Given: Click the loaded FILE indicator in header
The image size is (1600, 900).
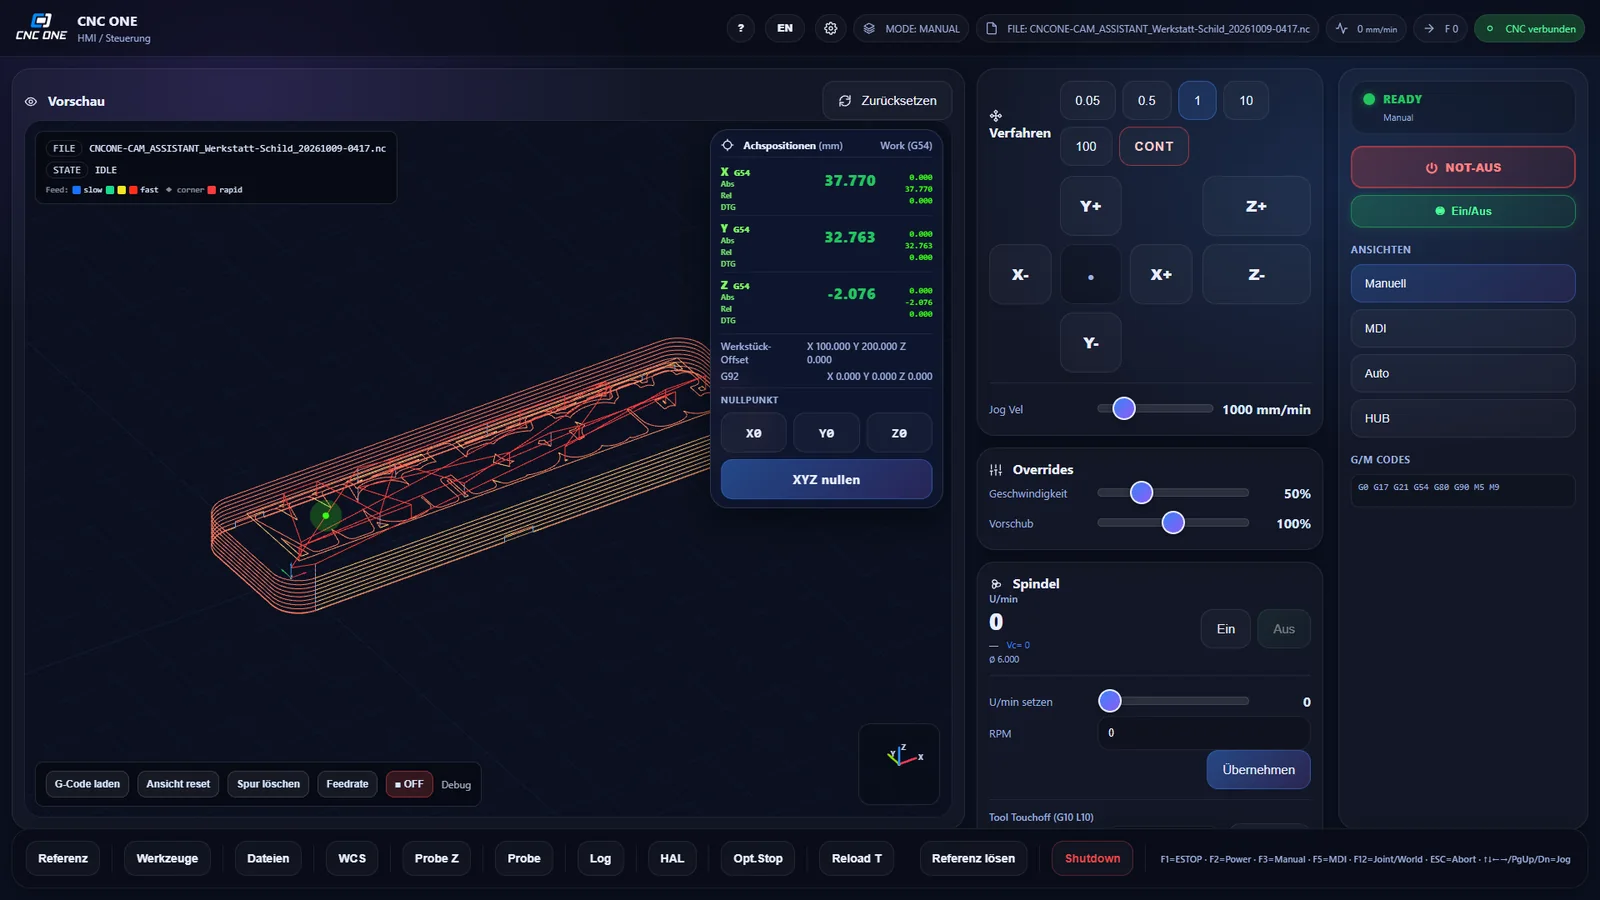Looking at the screenshot, I should pyautogui.click(x=1147, y=28).
